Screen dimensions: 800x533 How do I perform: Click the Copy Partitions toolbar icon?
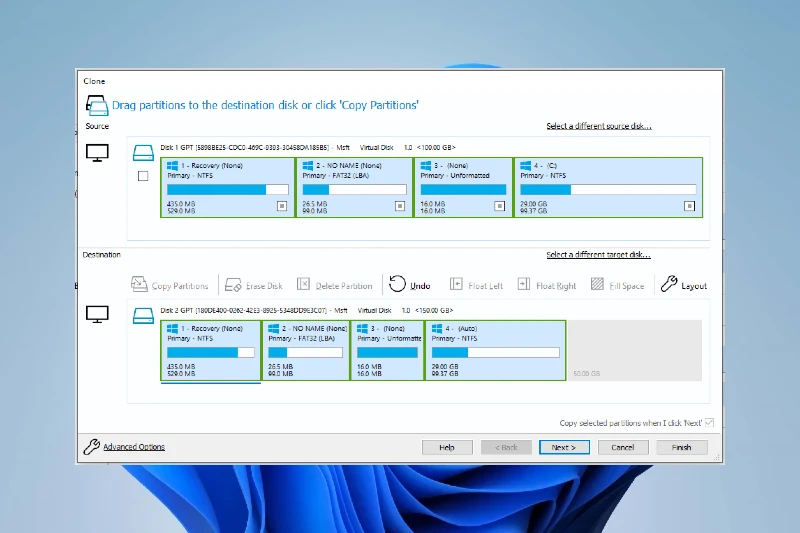click(x=139, y=285)
